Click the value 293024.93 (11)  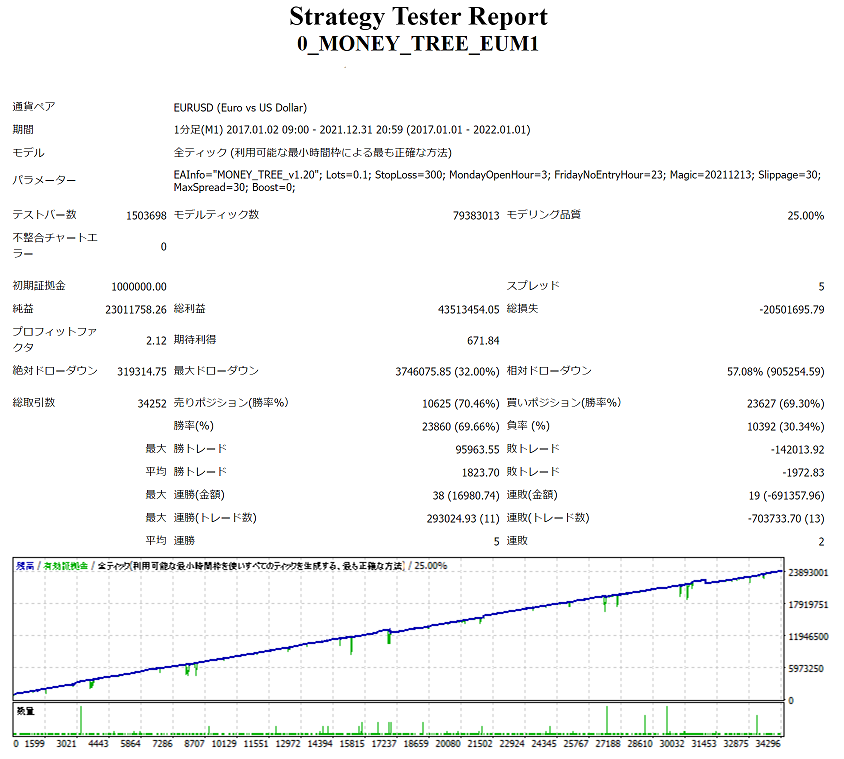click(463, 518)
